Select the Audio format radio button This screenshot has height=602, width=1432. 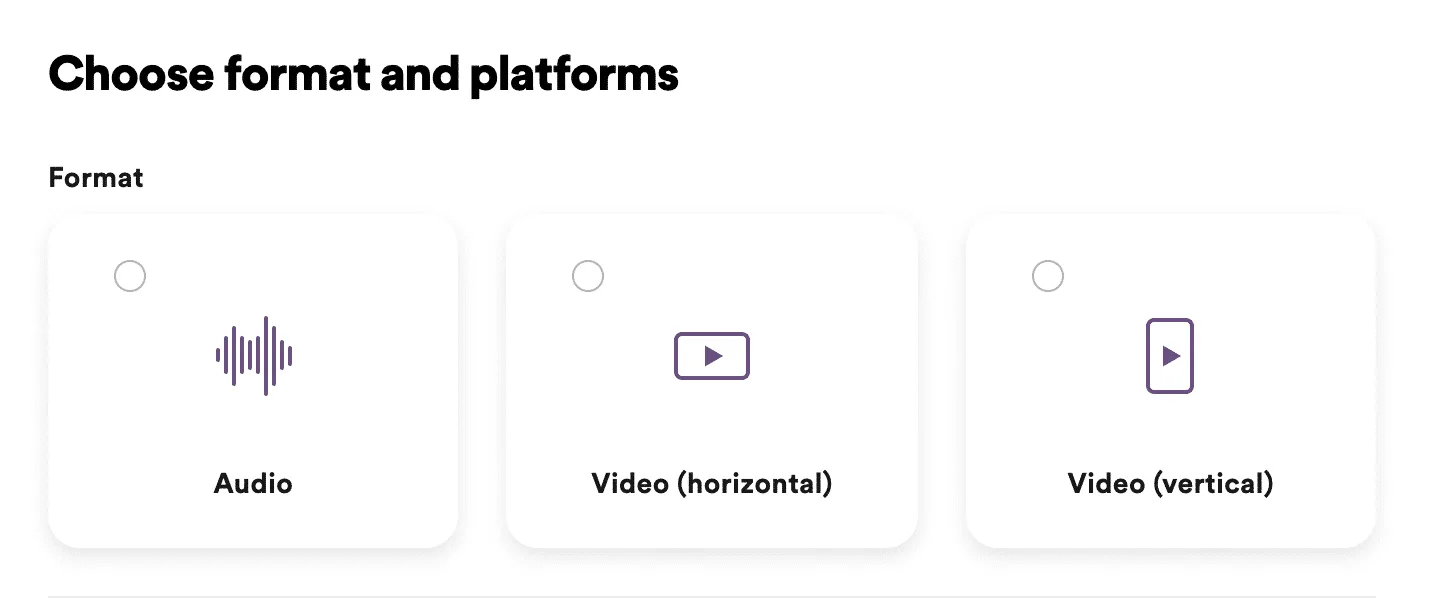(130, 276)
